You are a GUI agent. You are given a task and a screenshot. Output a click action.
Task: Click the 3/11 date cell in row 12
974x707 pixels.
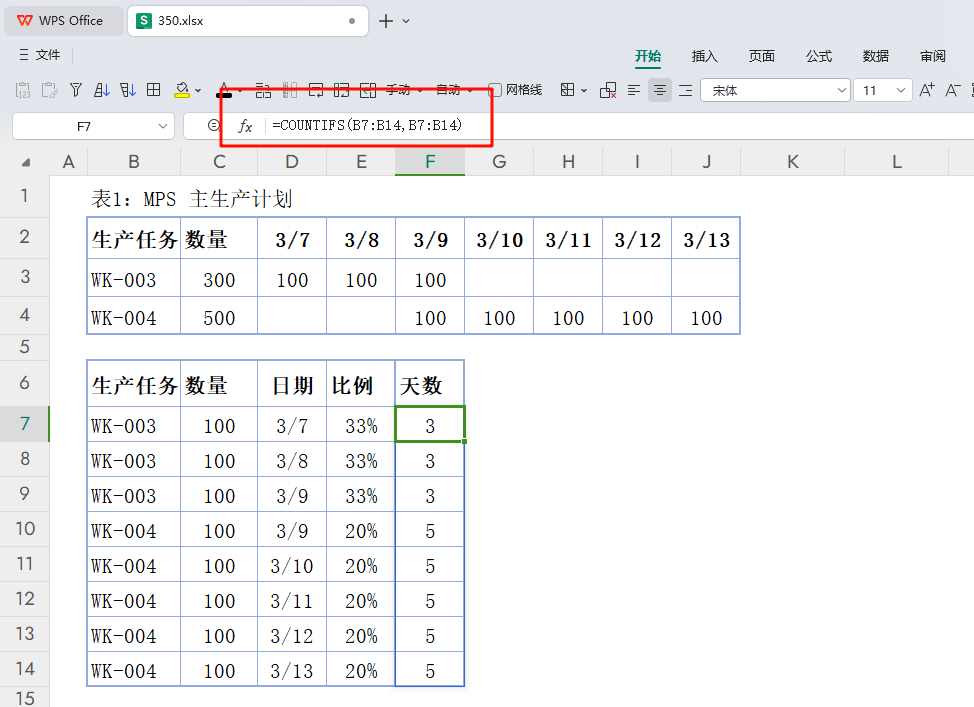pos(292,600)
